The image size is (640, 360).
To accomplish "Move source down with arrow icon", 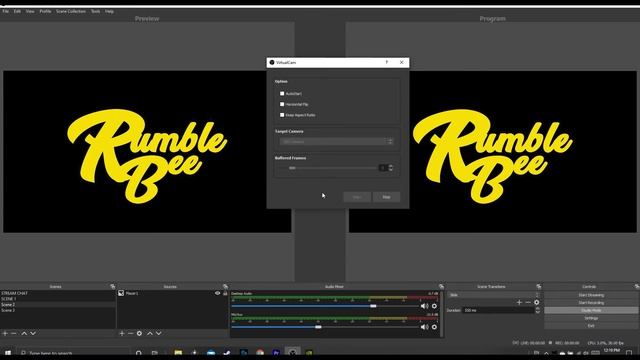I will click(159, 333).
